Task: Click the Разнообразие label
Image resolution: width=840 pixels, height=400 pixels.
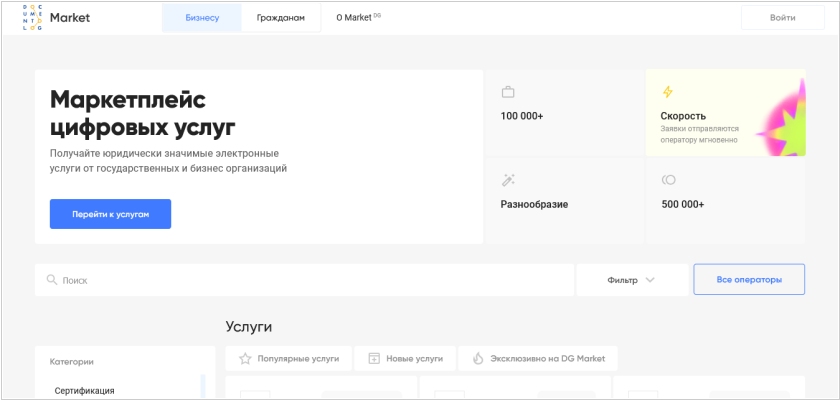Action: coord(534,204)
